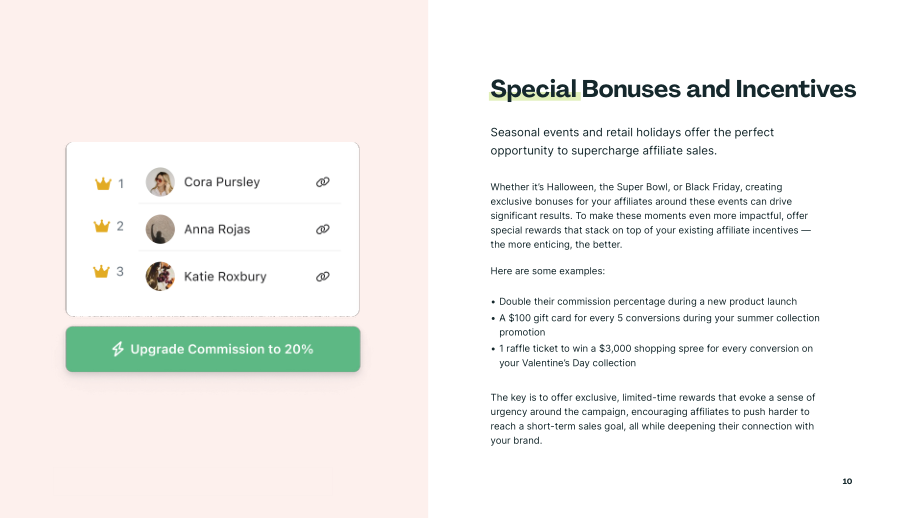
Task: Click the link icon beside Cora Pursley
Action: (x=323, y=182)
